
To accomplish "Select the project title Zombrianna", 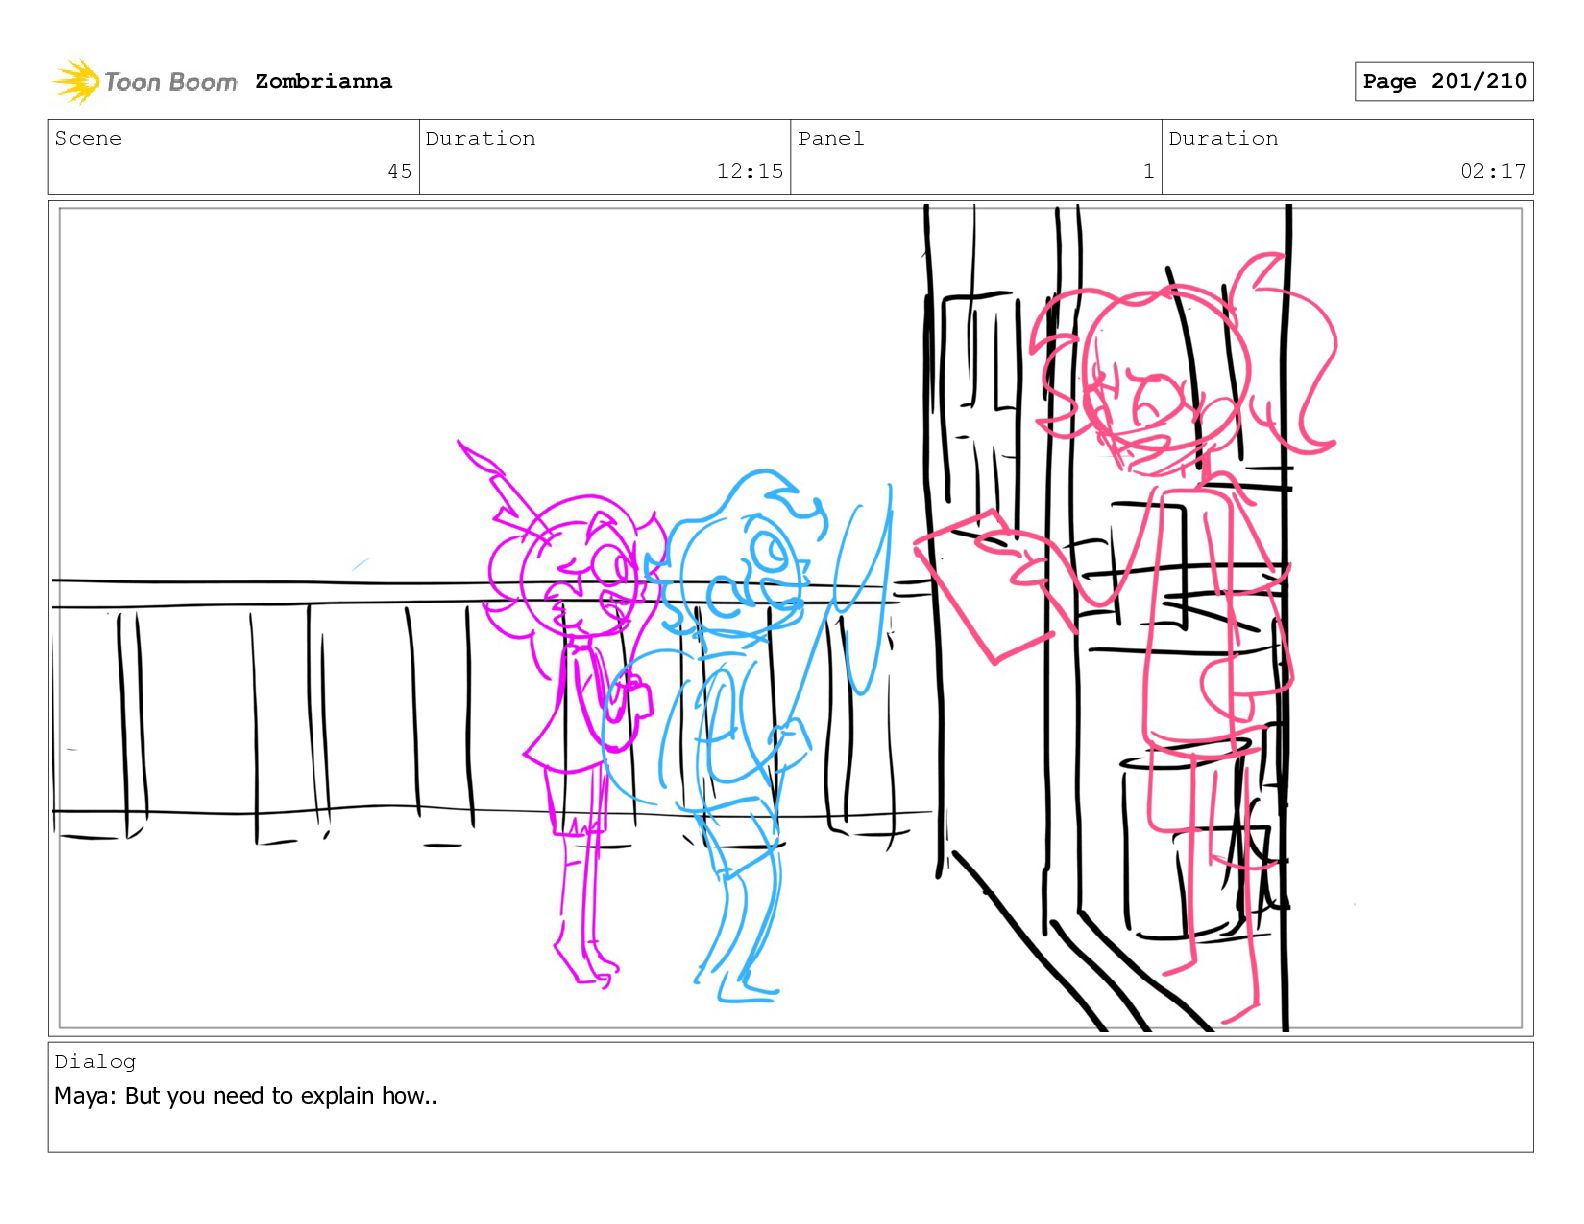I will click(x=323, y=81).
